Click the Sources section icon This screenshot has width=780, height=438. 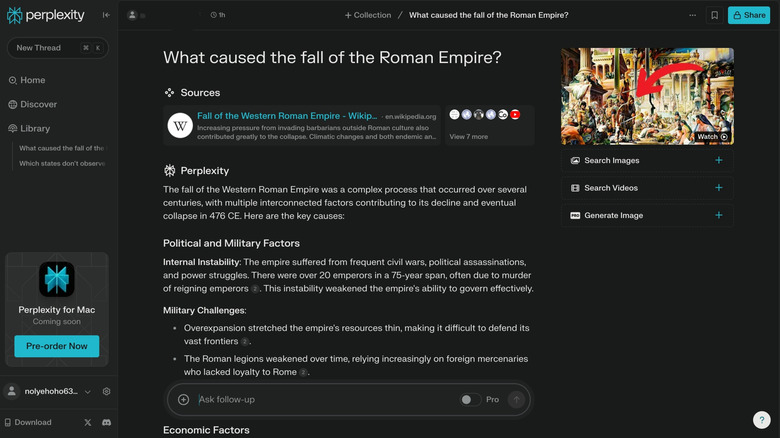pyautogui.click(x=170, y=93)
